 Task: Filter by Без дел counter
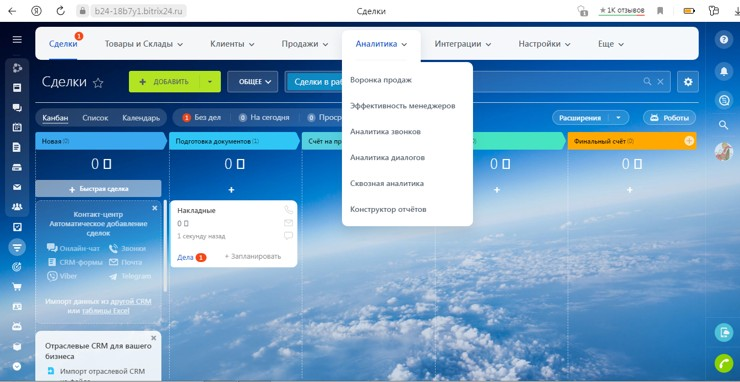pos(202,118)
